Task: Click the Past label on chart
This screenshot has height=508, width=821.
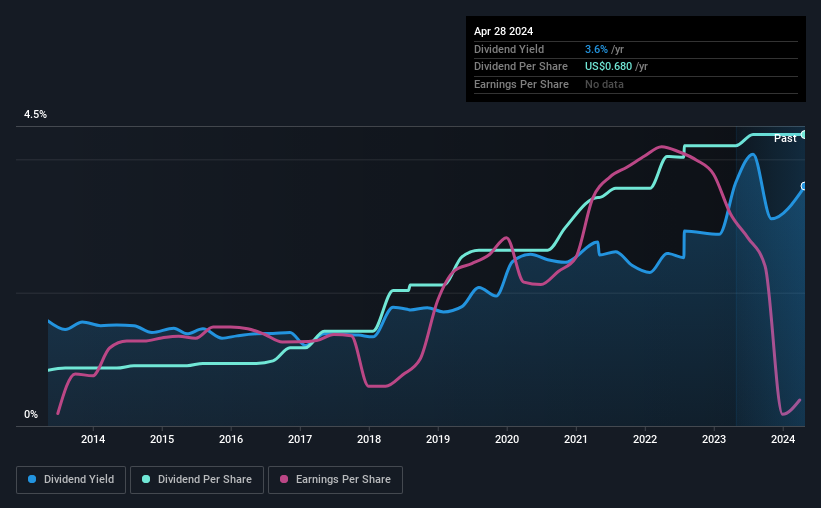Action: pos(785,138)
